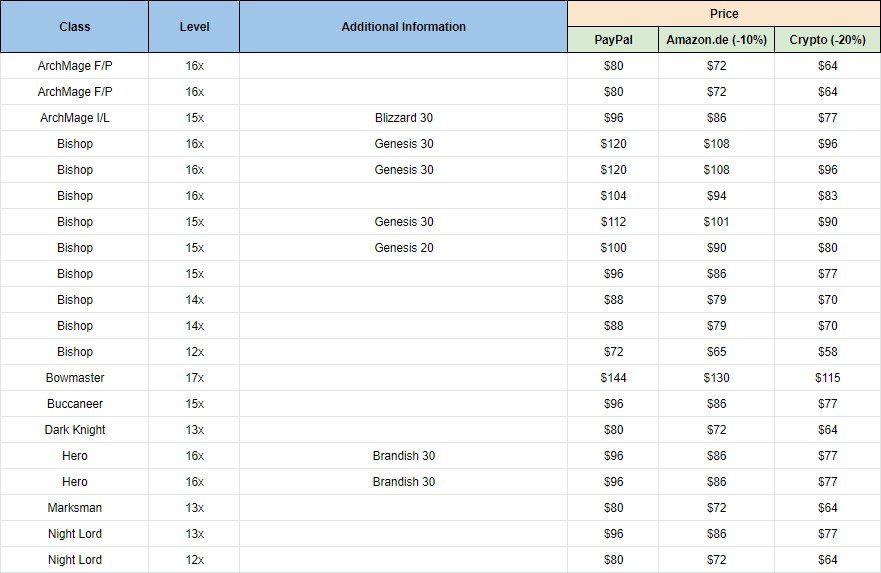The height and width of the screenshot is (573, 881).
Task: Select the Price merged header cell
Action: [x=724, y=13]
